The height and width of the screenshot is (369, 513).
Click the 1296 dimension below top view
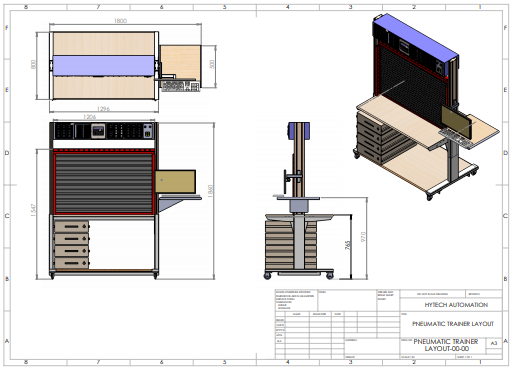[x=103, y=109]
